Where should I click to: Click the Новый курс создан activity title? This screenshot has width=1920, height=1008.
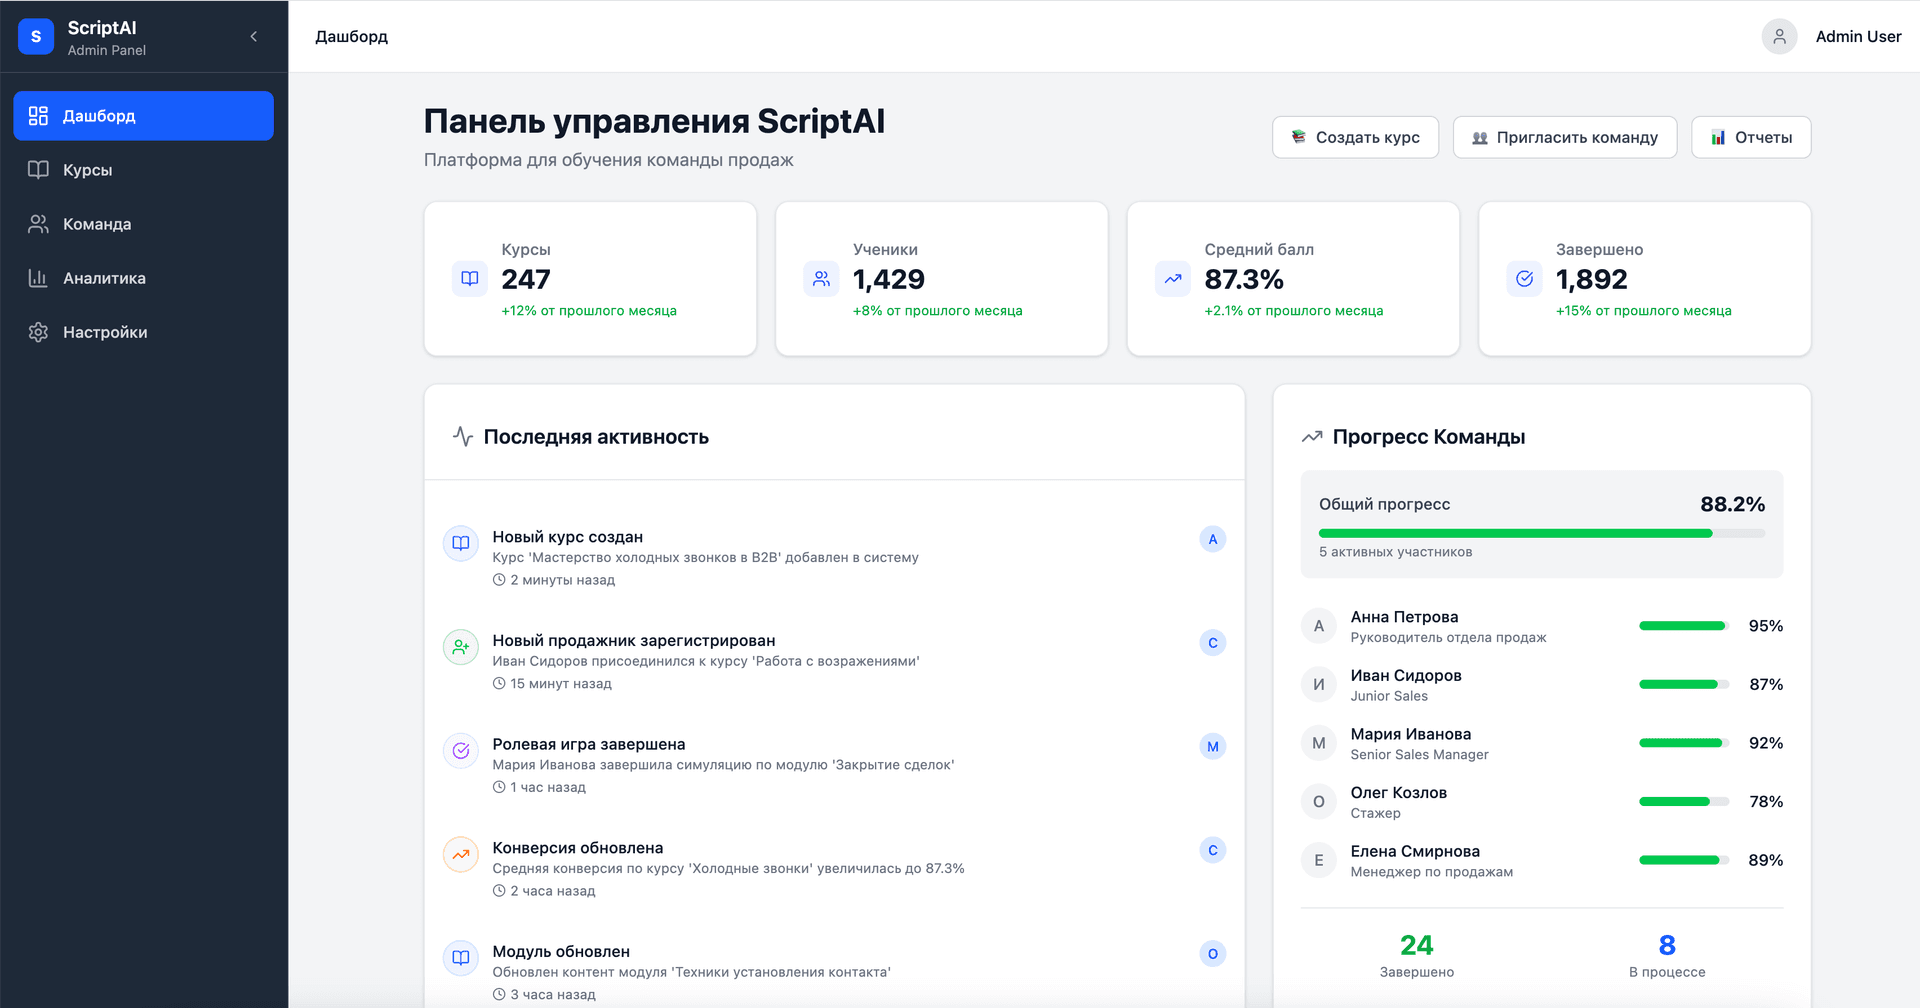click(x=567, y=537)
